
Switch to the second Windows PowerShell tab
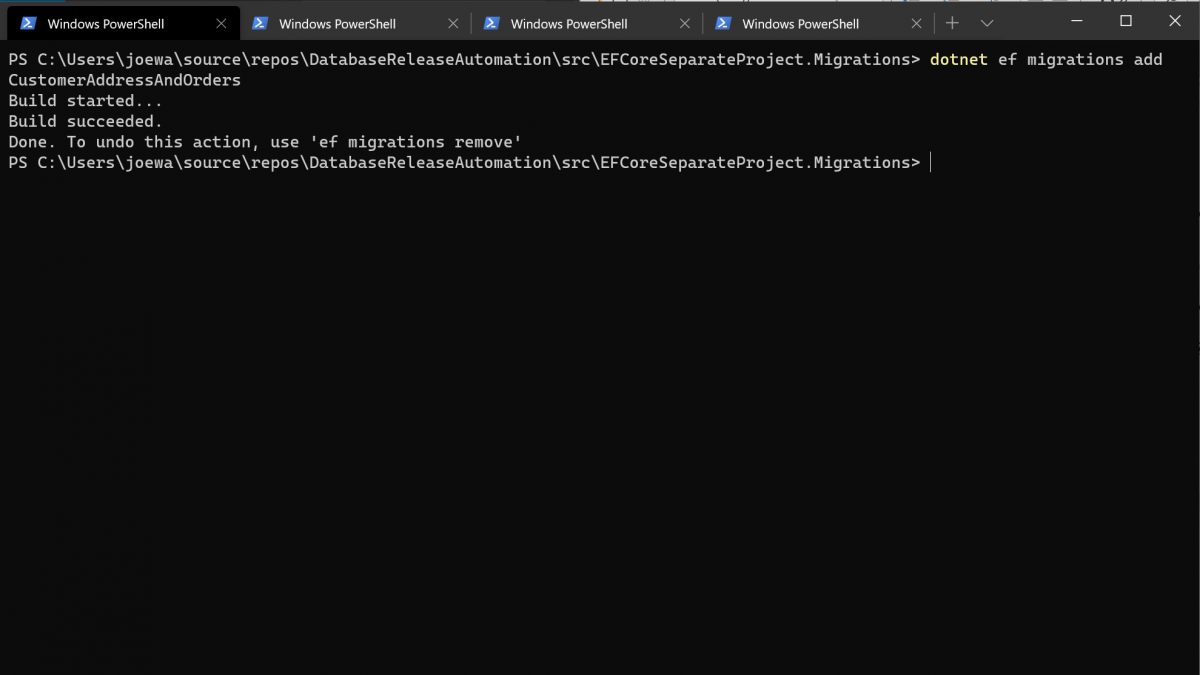(337, 24)
